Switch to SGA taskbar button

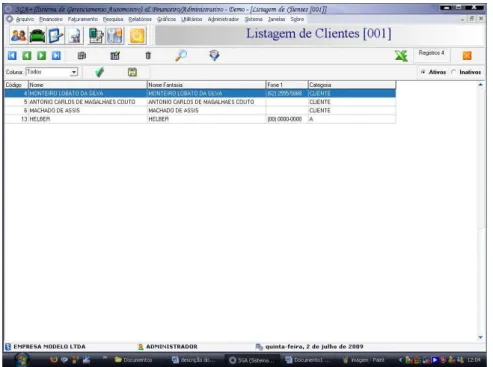coord(252,360)
